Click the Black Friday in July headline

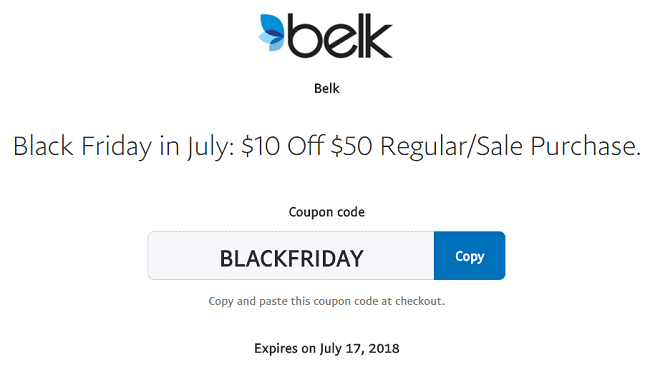[x=327, y=146]
